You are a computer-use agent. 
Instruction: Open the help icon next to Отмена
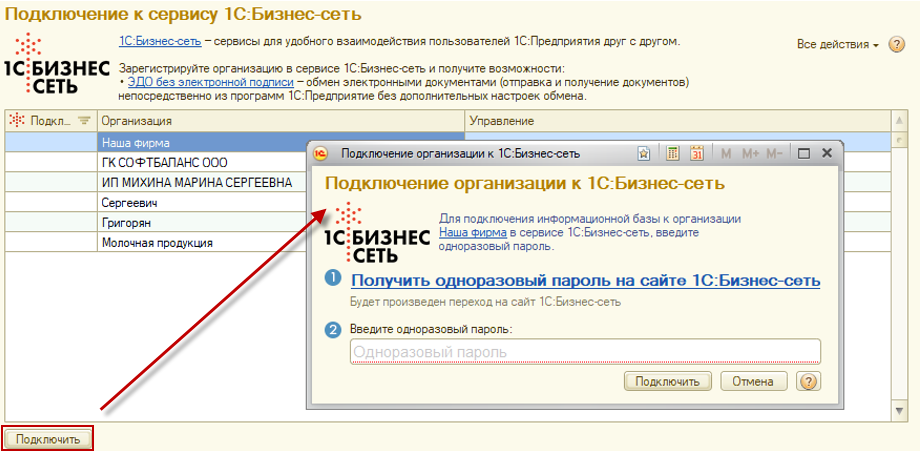point(808,382)
